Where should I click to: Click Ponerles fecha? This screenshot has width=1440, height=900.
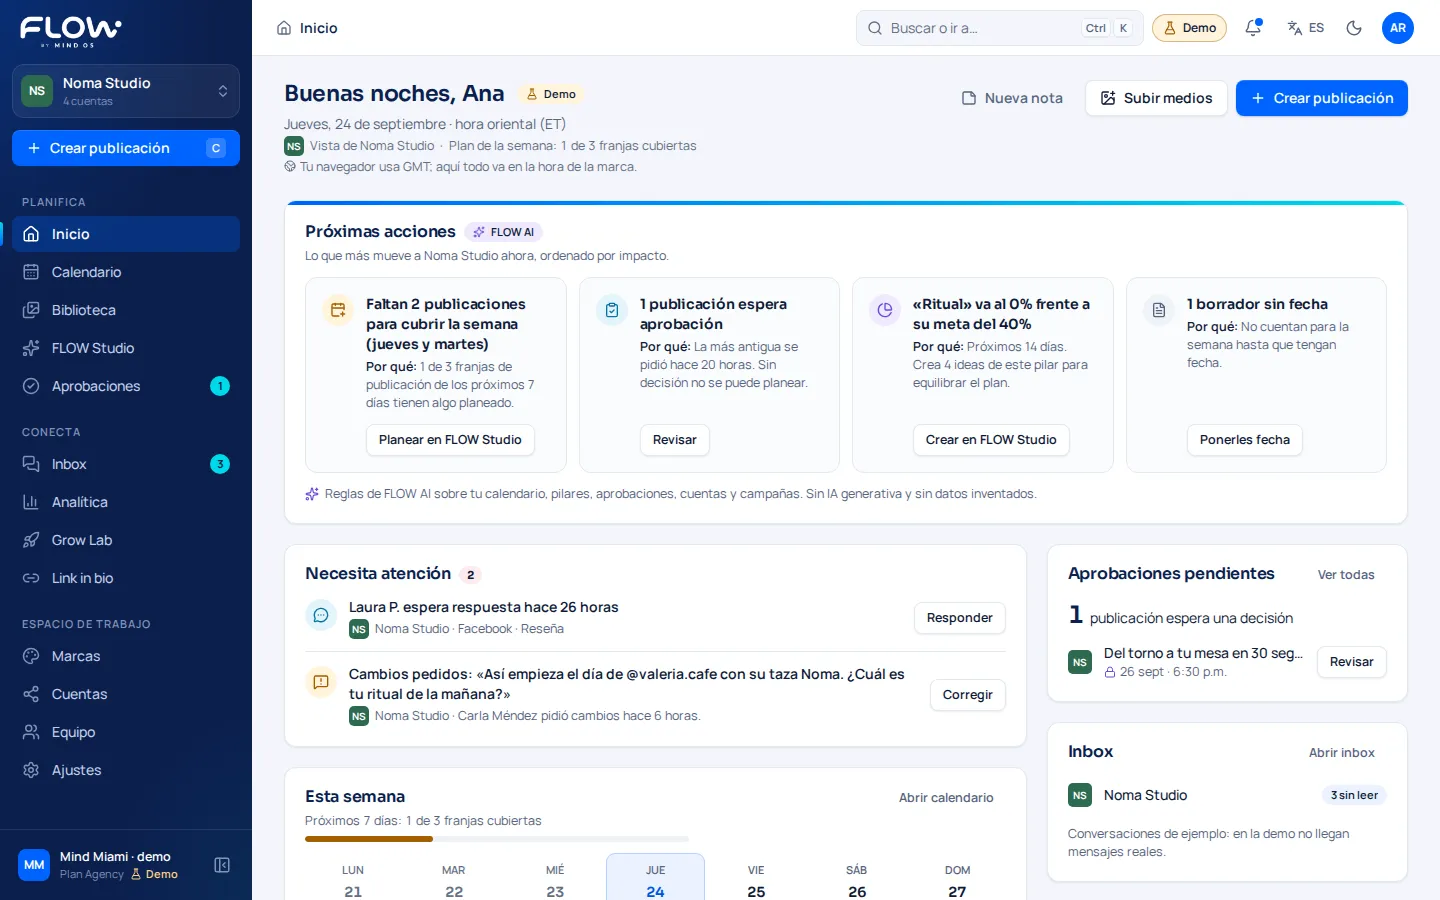[1245, 440]
